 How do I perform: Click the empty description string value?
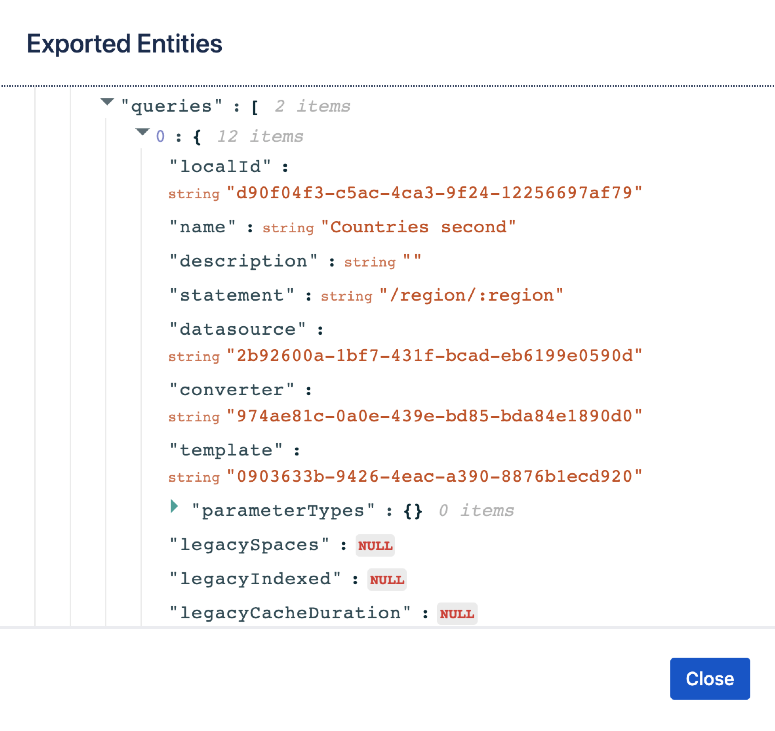coord(411,262)
